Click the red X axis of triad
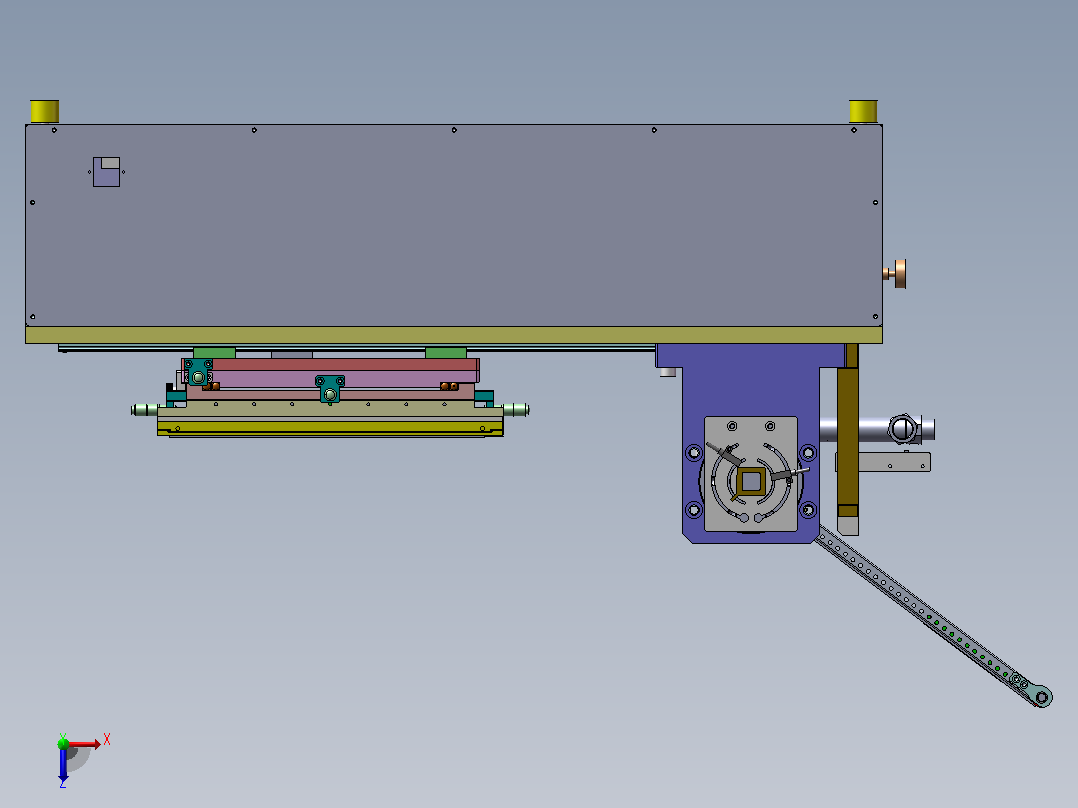Image resolution: width=1078 pixels, height=808 pixels. point(85,744)
